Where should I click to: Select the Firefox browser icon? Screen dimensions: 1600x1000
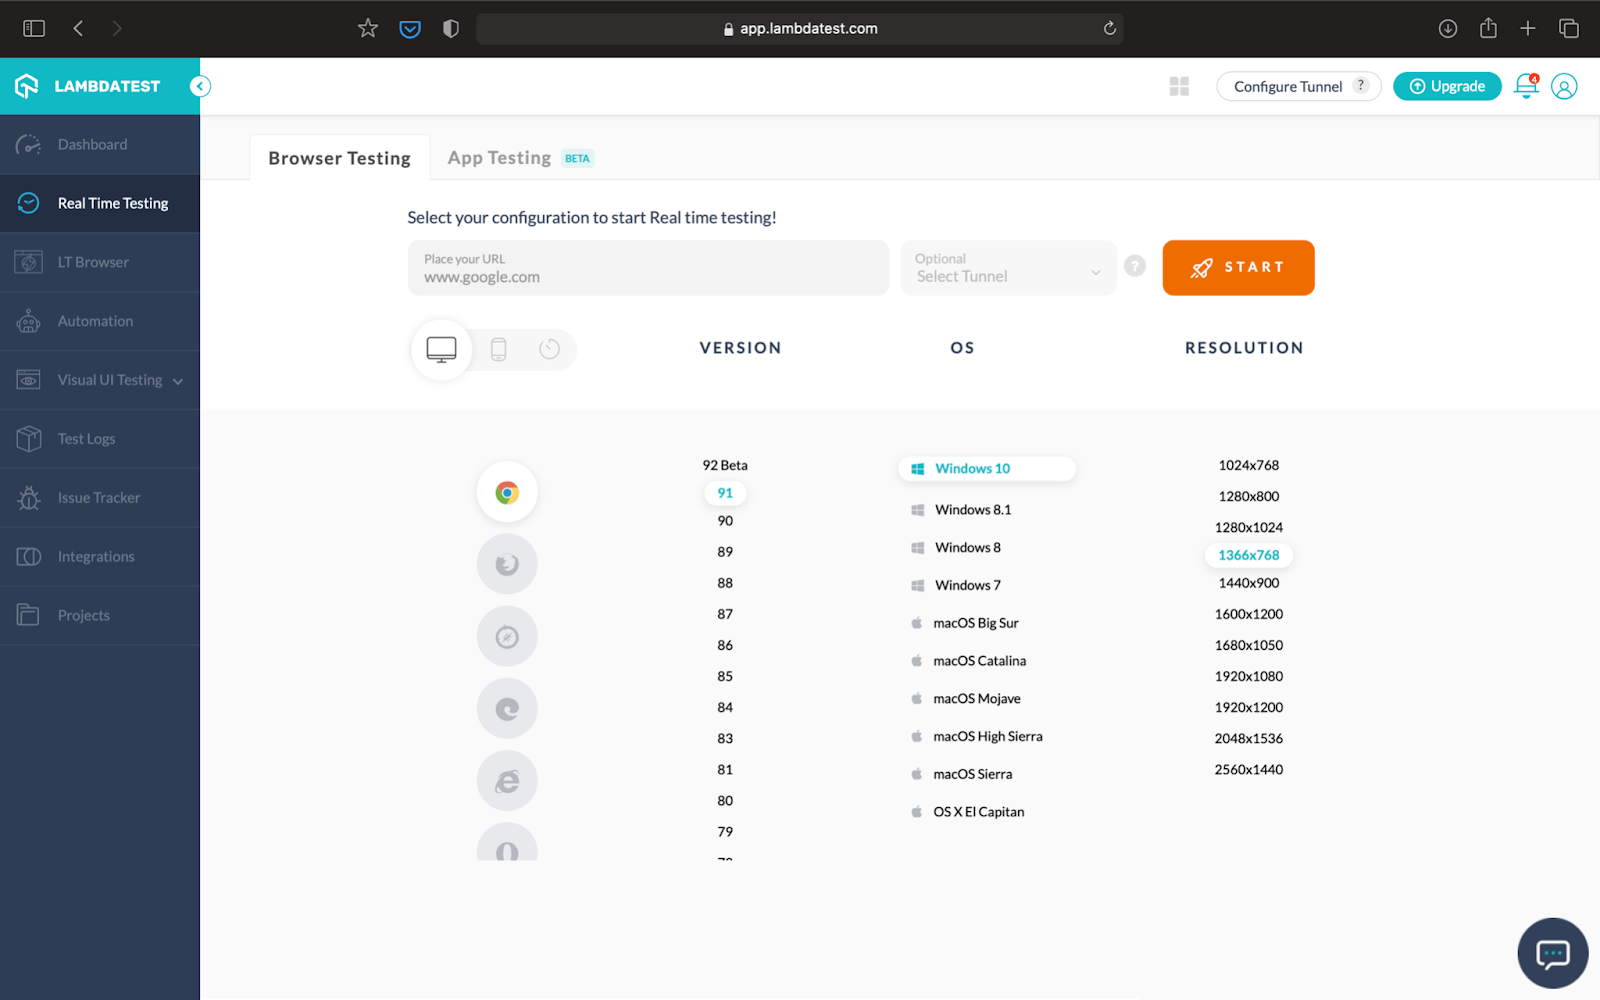[507, 564]
